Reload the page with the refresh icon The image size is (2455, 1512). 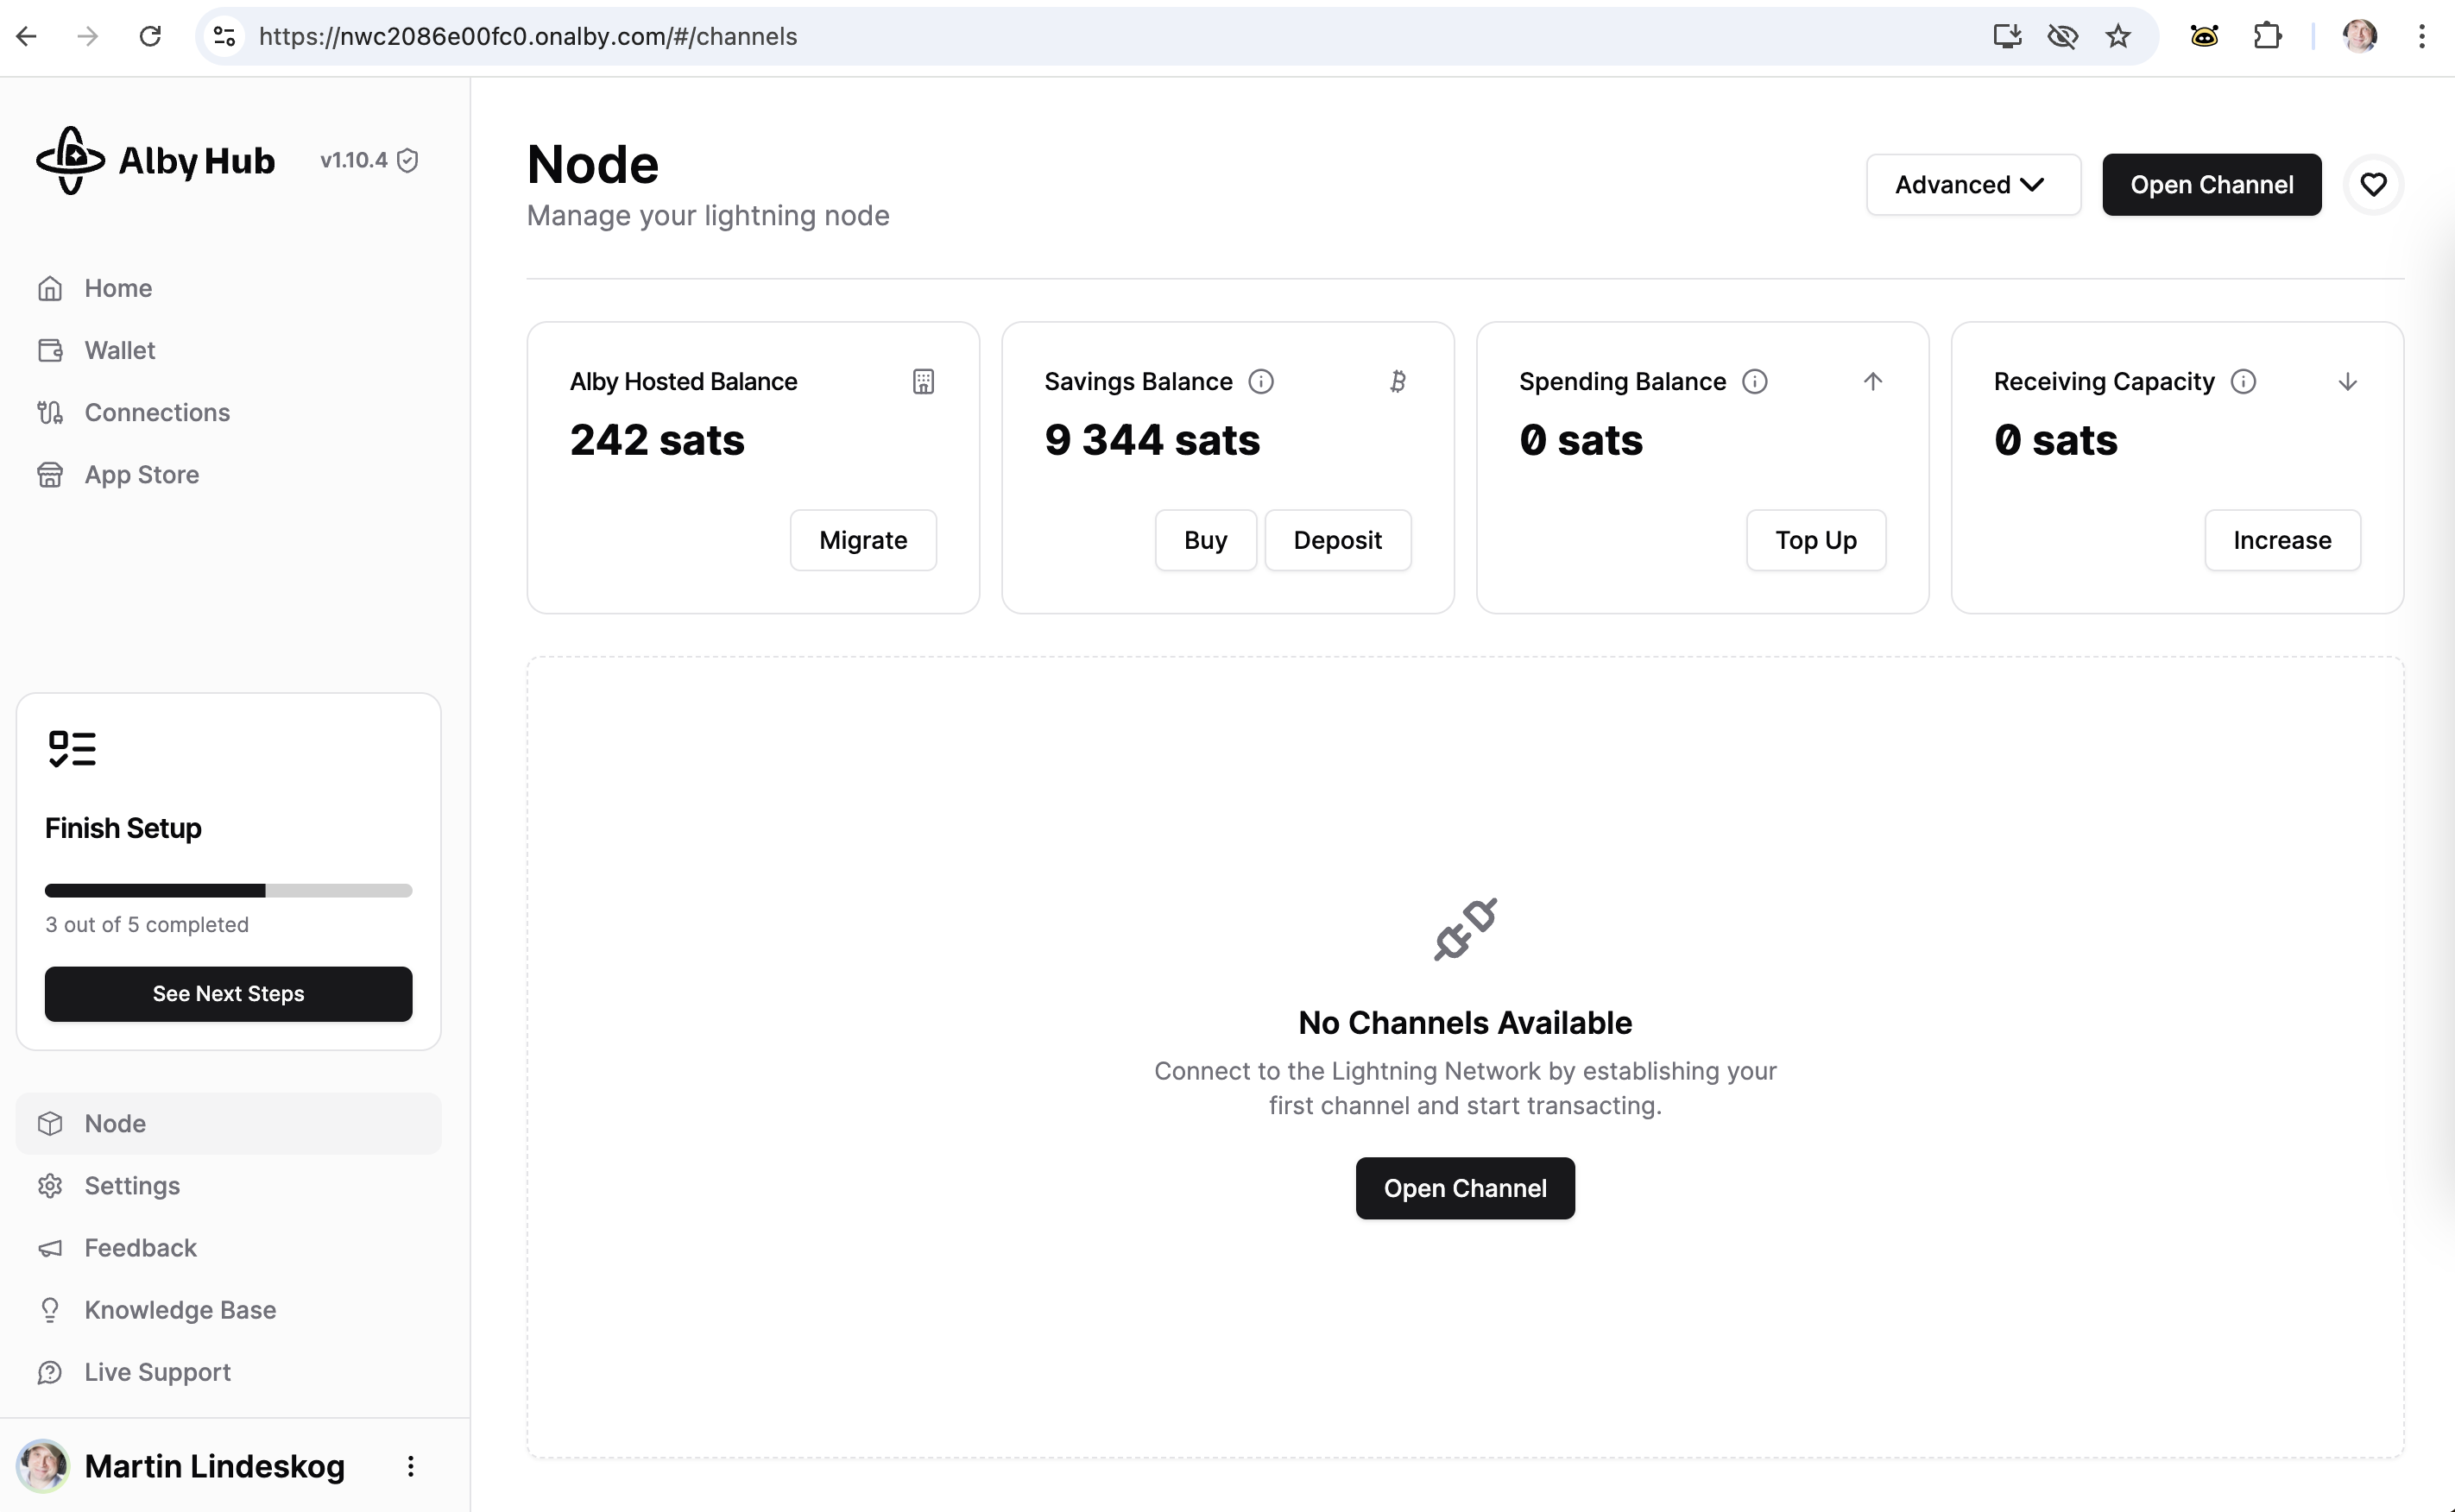click(x=150, y=36)
